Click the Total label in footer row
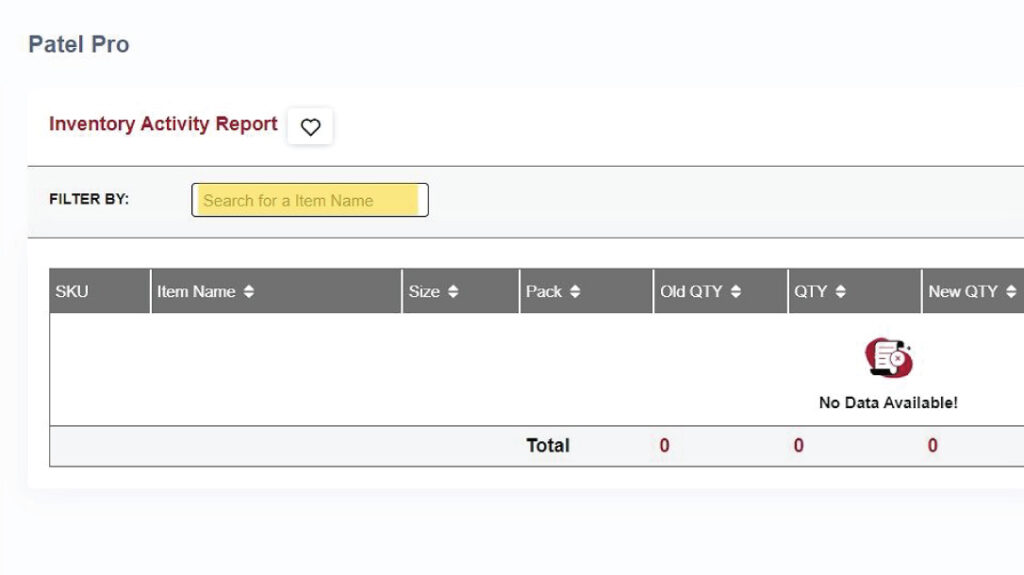The width and height of the screenshot is (1024, 575). click(548, 446)
